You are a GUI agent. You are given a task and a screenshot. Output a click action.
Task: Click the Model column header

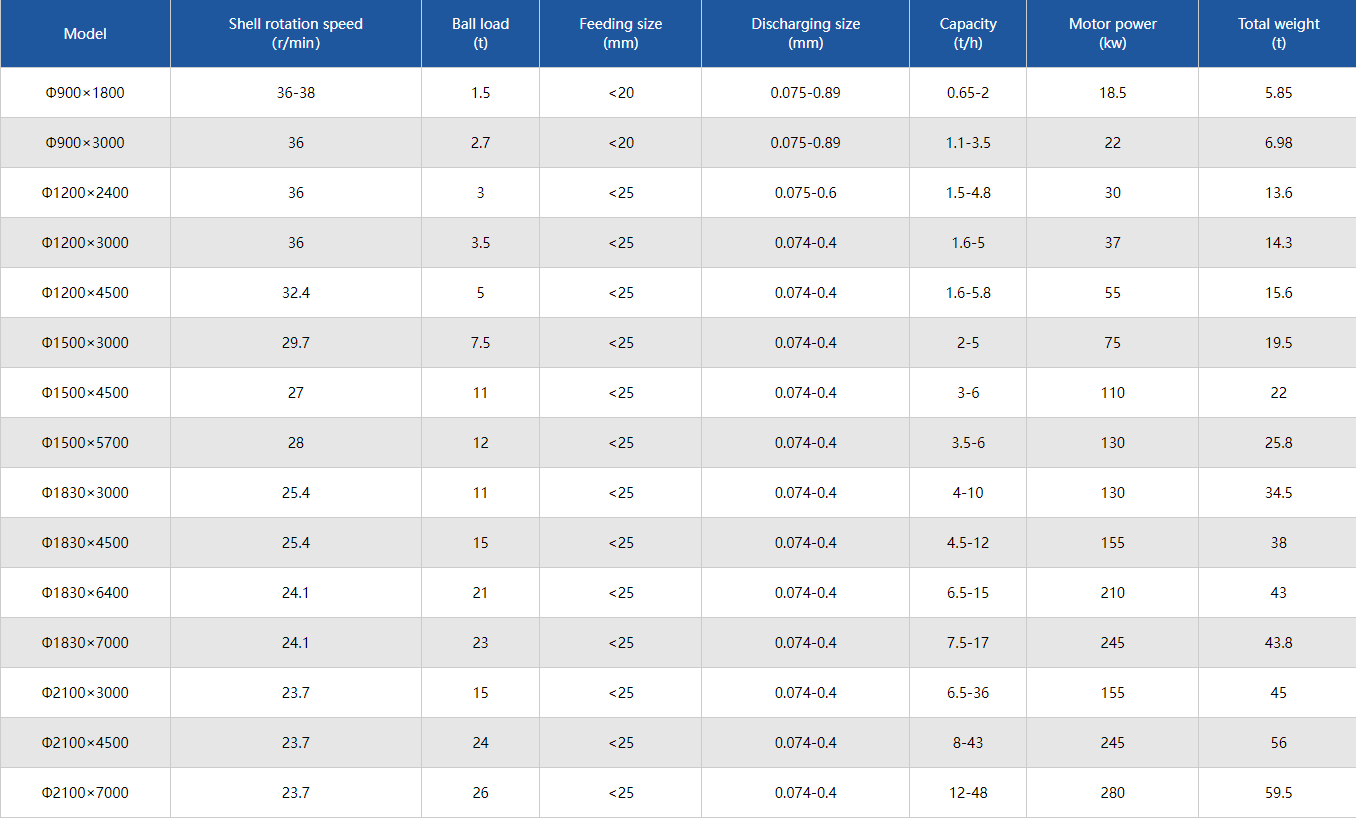(85, 34)
